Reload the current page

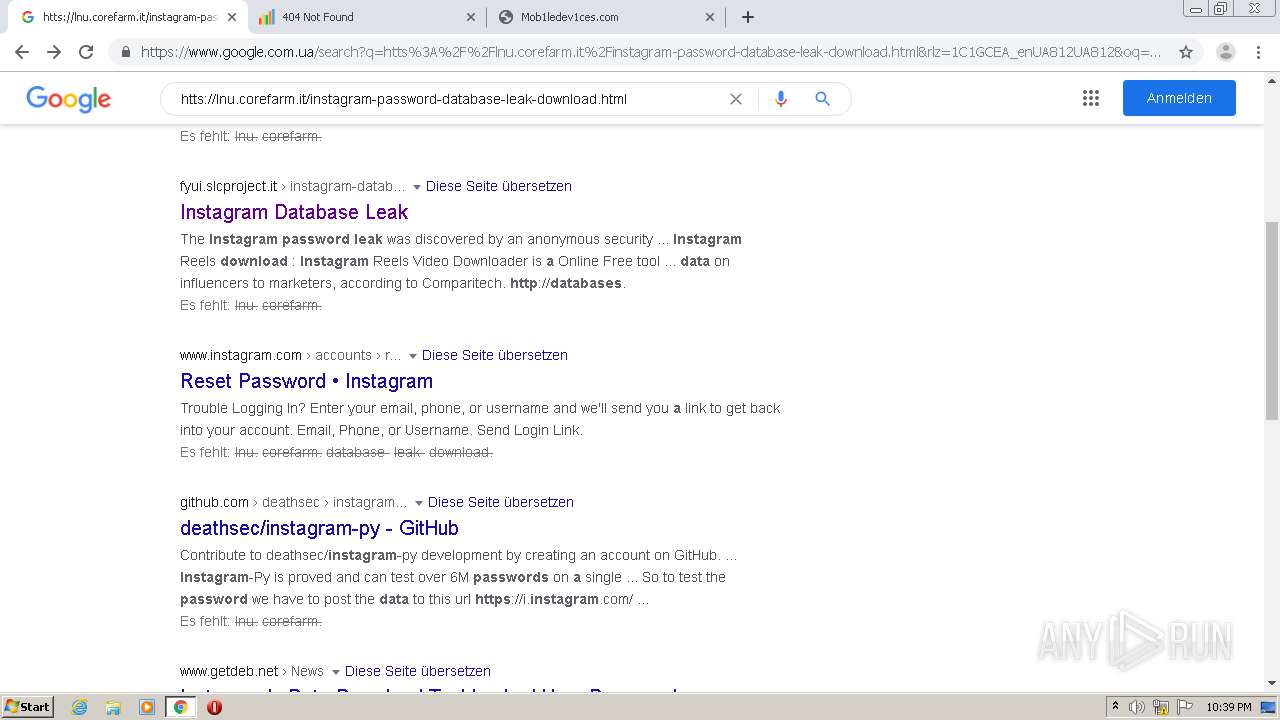(86, 52)
